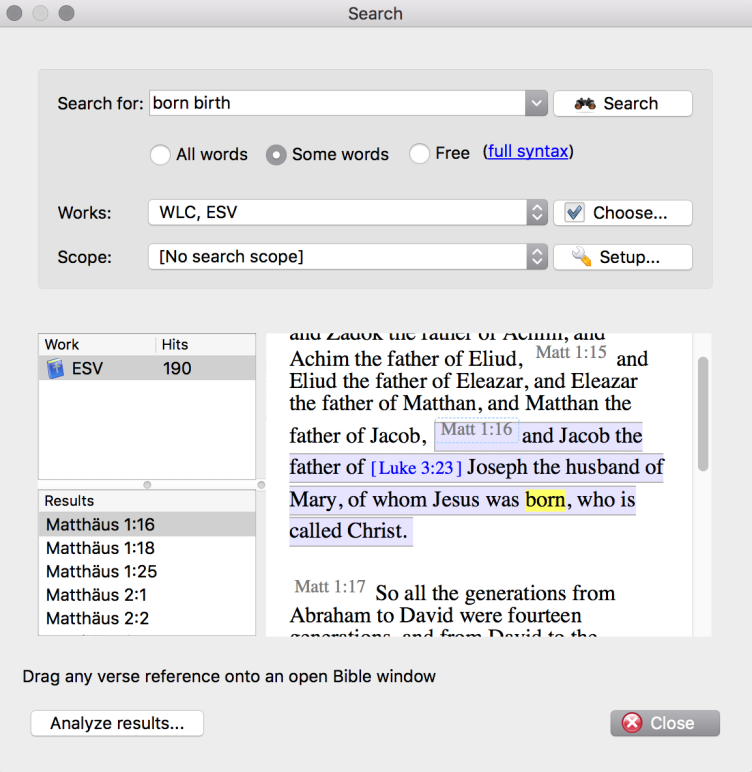Click the verse text vertical scrollbar

[x=702, y=412]
